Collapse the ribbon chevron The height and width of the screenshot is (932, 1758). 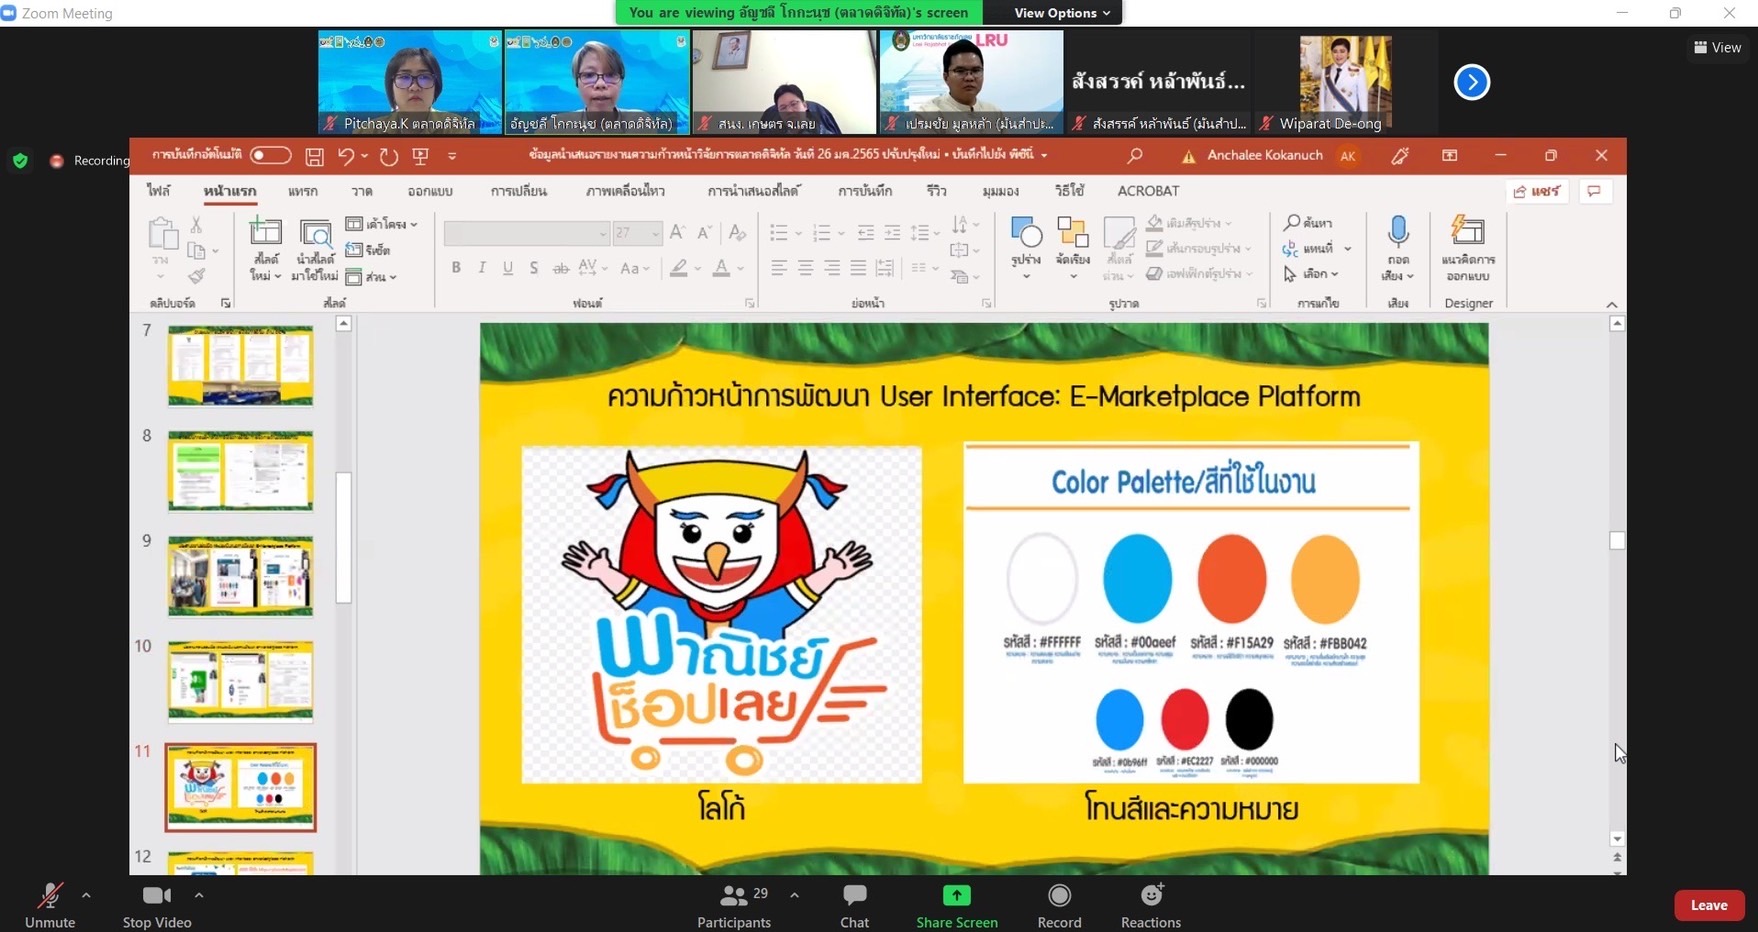coord(1612,304)
